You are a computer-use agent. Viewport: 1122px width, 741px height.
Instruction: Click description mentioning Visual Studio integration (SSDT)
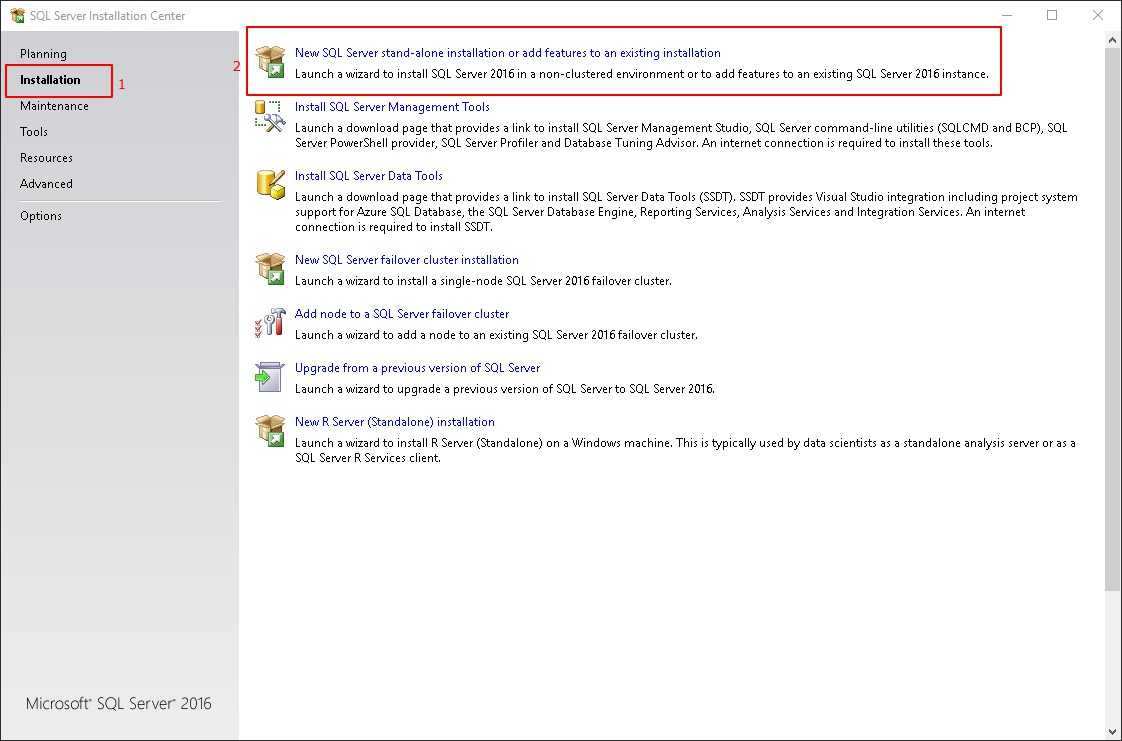686,212
